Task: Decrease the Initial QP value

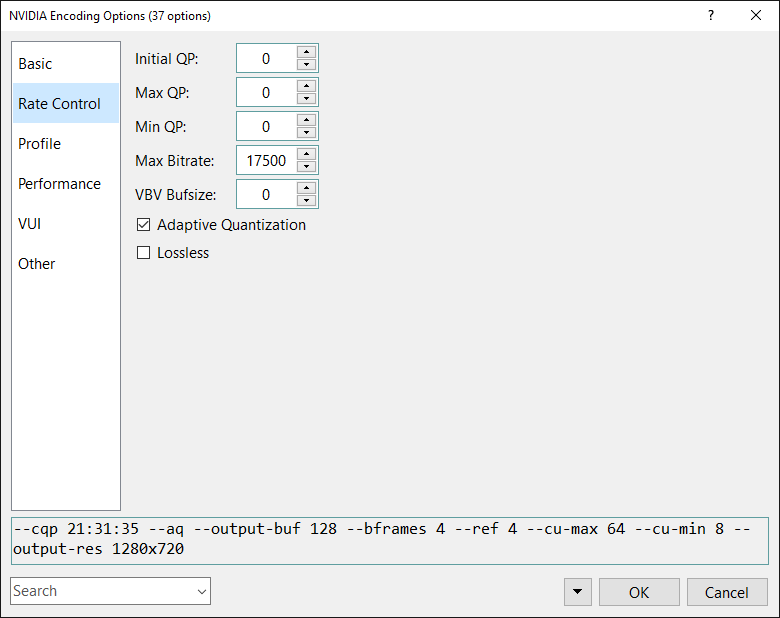Action: (x=306, y=64)
